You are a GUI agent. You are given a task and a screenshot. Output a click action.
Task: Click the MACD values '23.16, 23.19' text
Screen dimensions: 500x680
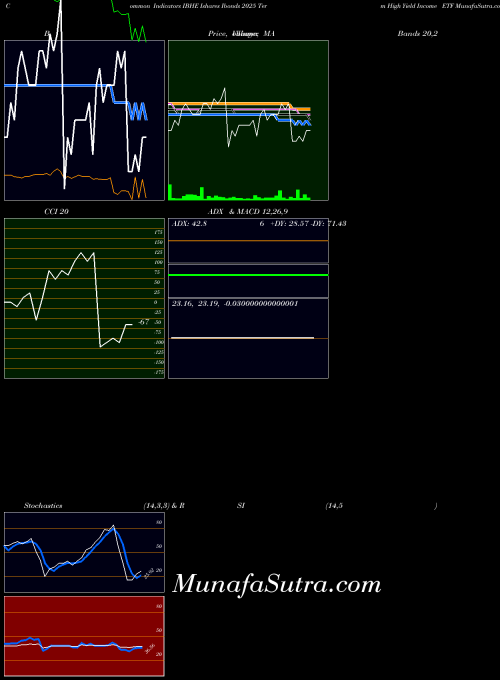(195, 304)
